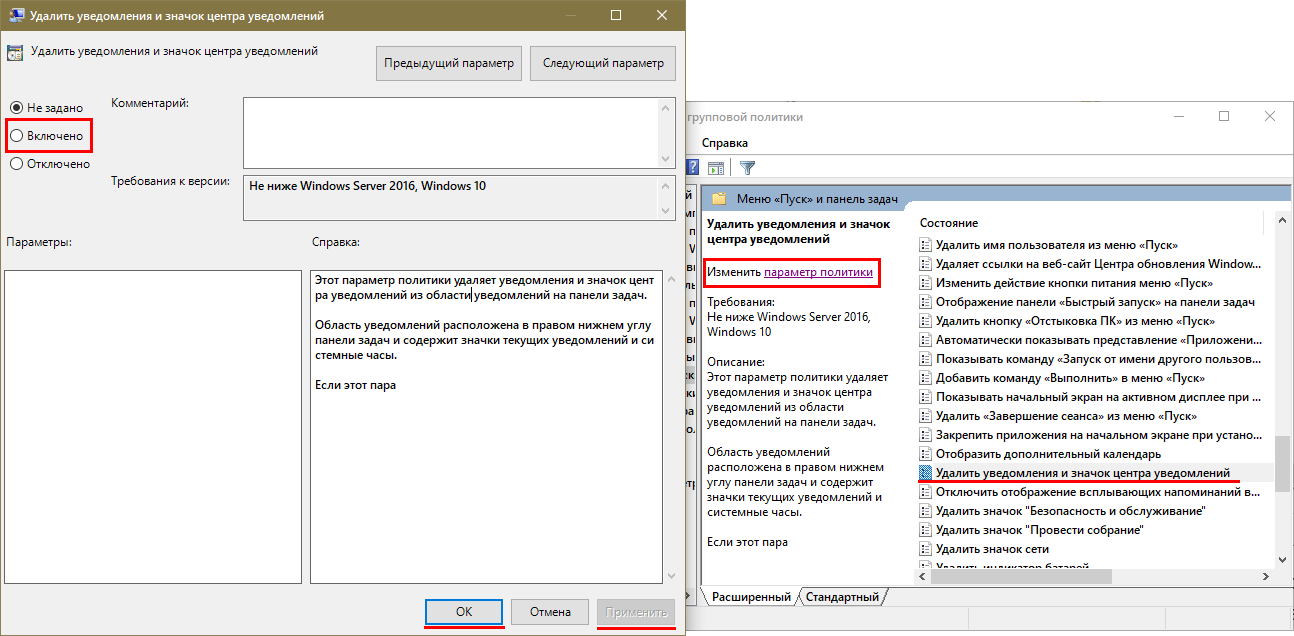Open system menu icon of policy dialog title
Image resolution: width=1294 pixels, height=636 pixels.
tap(16, 17)
